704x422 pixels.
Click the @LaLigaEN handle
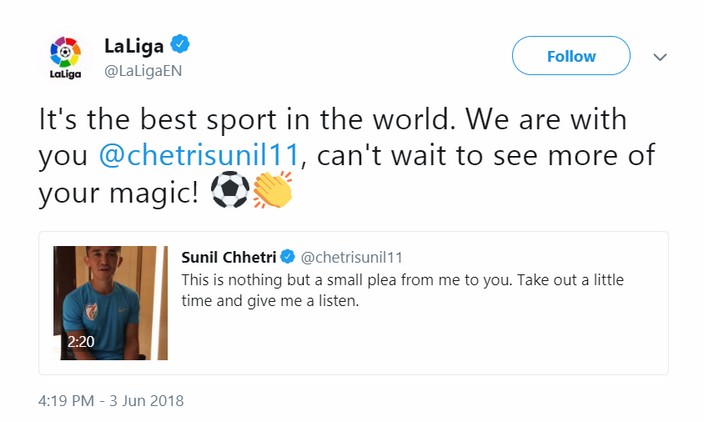pyautogui.click(x=143, y=71)
